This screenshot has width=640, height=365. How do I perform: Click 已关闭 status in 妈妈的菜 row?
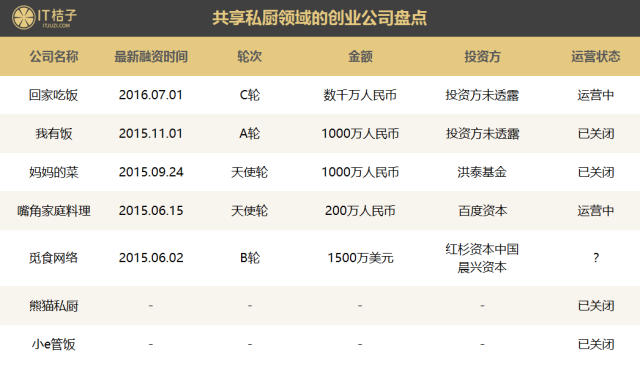596,172
